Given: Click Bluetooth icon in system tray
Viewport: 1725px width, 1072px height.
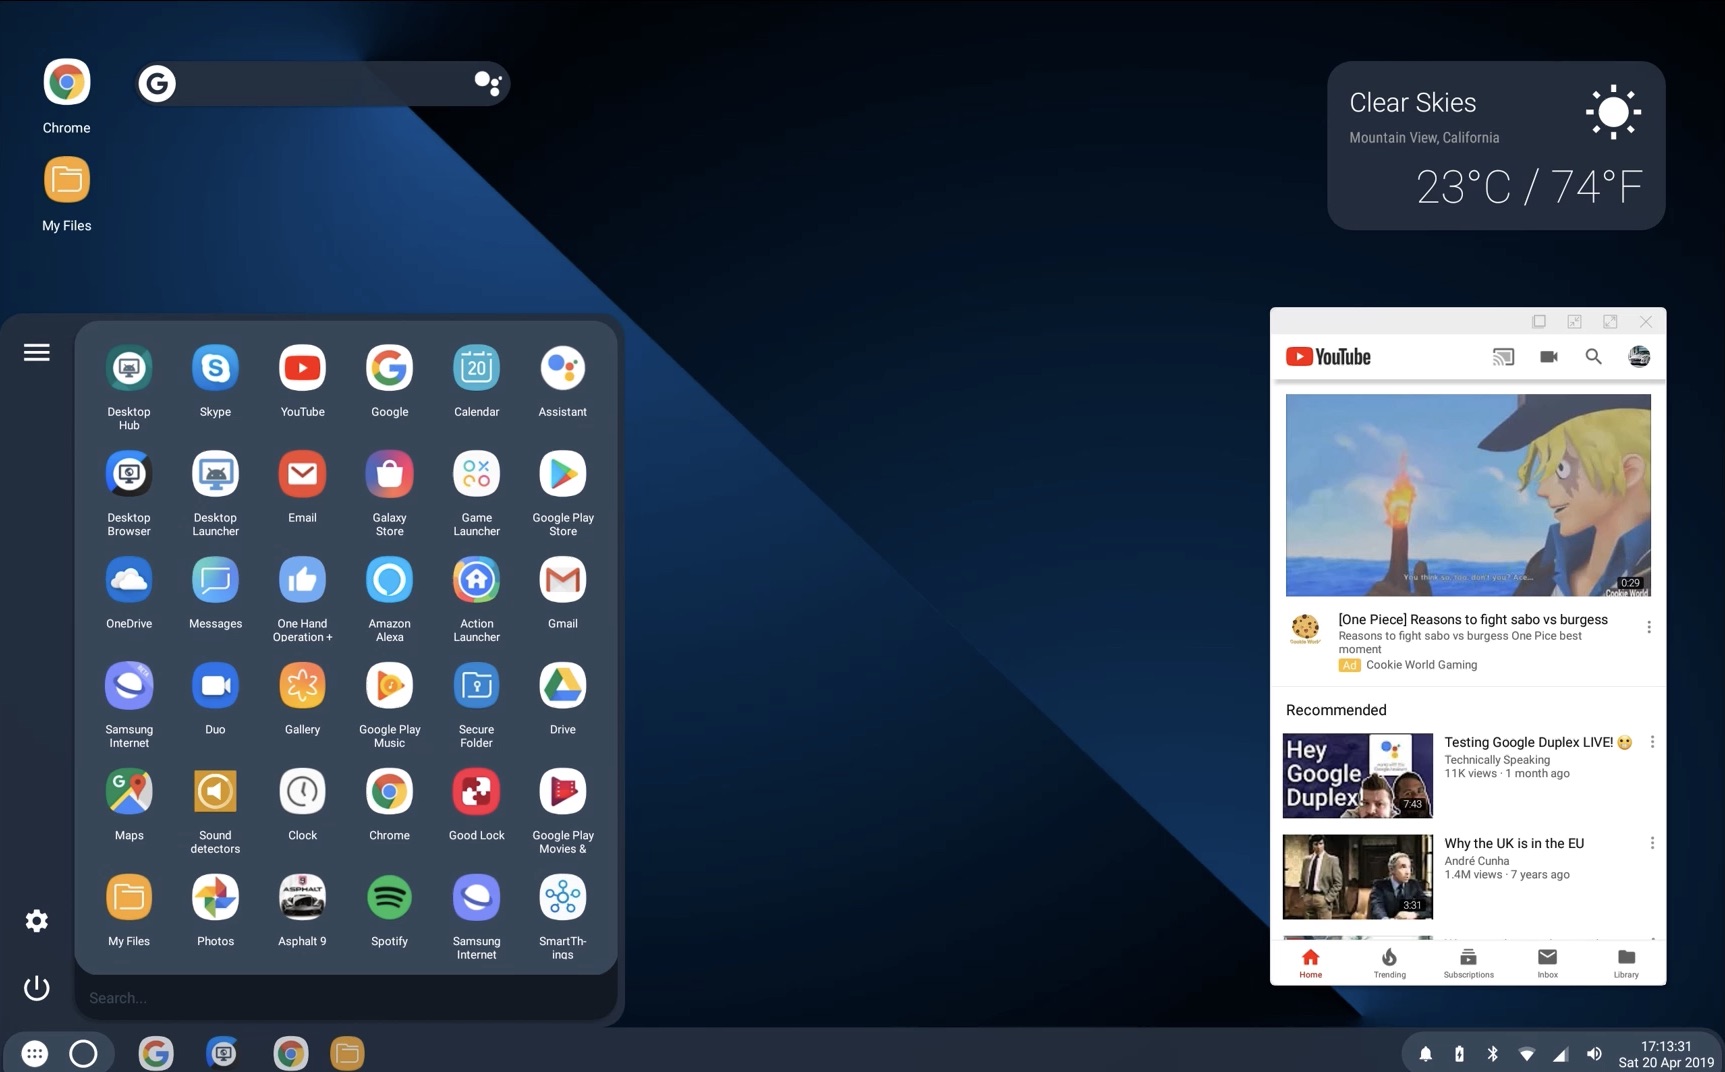Looking at the screenshot, I should pos(1492,1054).
